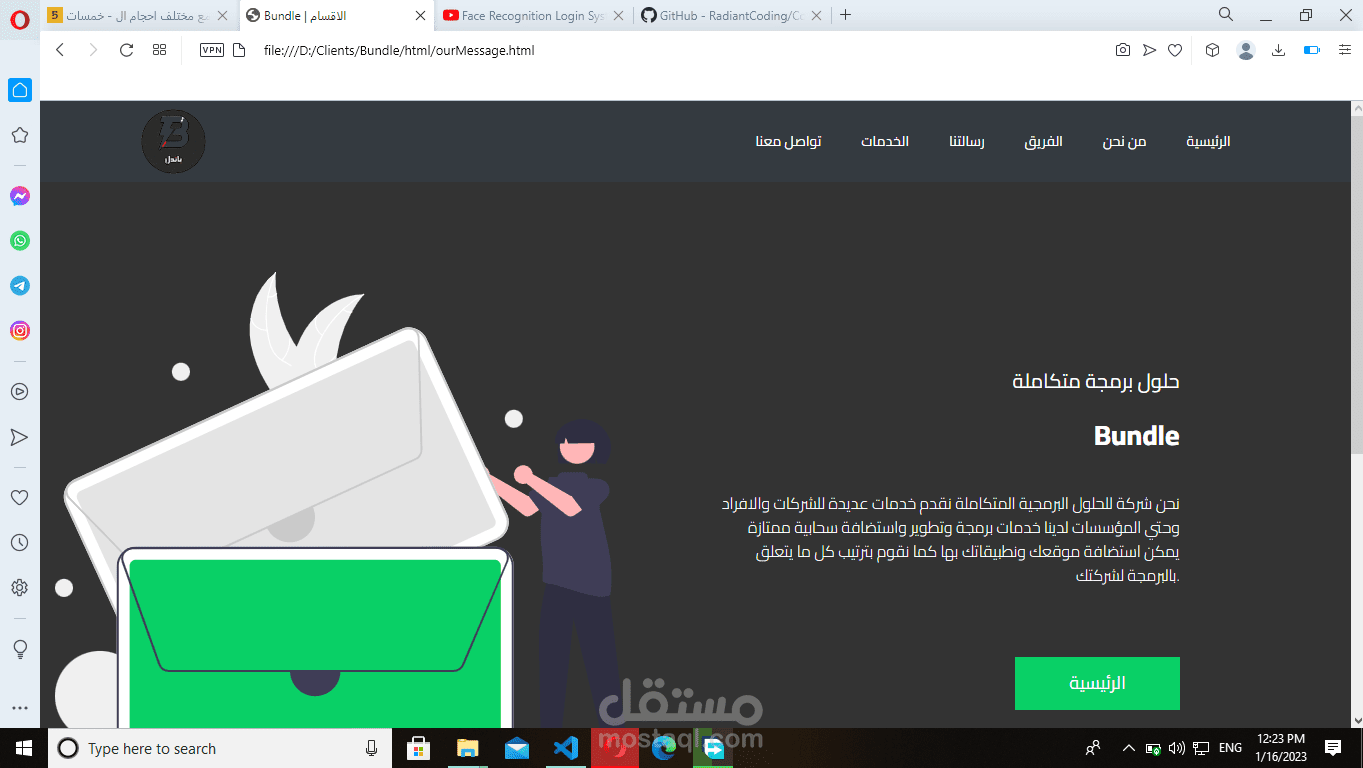The image size is (1363, 768).
Task: Open Microsoft Store from the taskbar
Action: pos(418,748)
